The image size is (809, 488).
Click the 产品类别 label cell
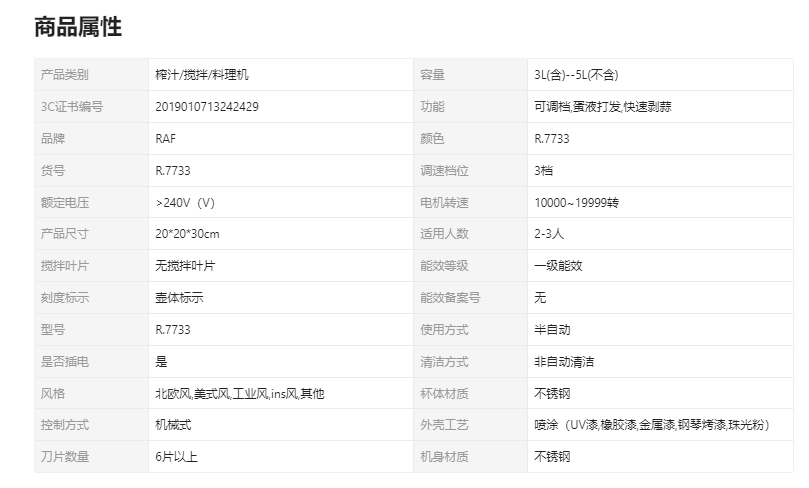91,75
